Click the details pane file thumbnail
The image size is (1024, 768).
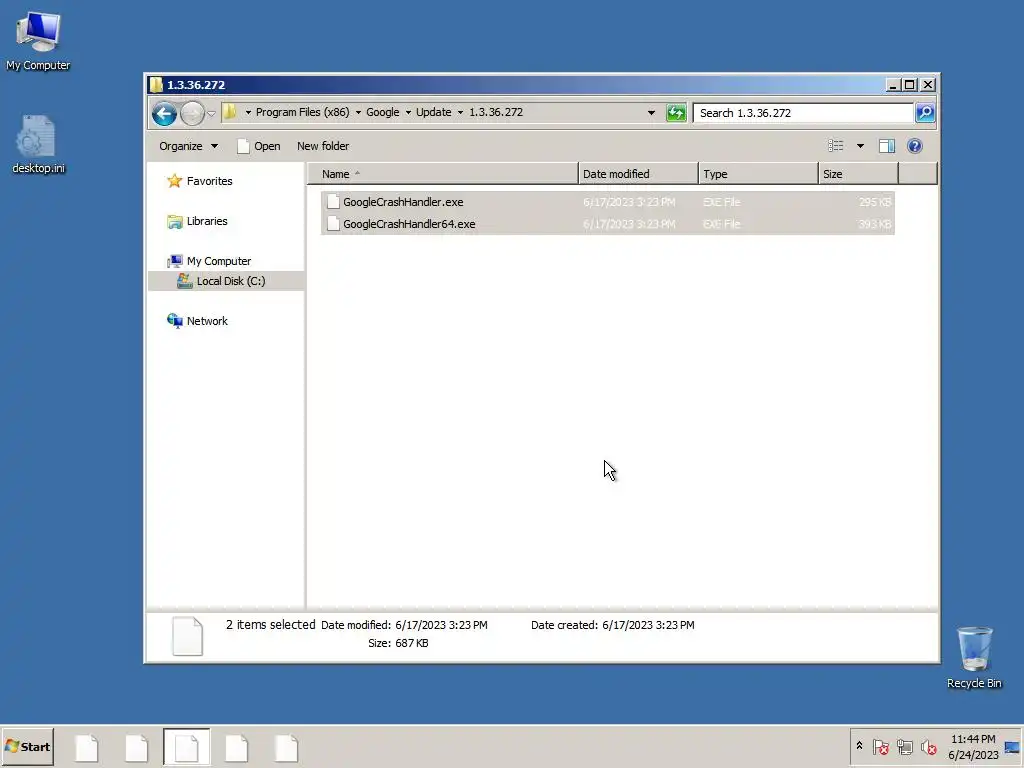[x=187, y=635]
